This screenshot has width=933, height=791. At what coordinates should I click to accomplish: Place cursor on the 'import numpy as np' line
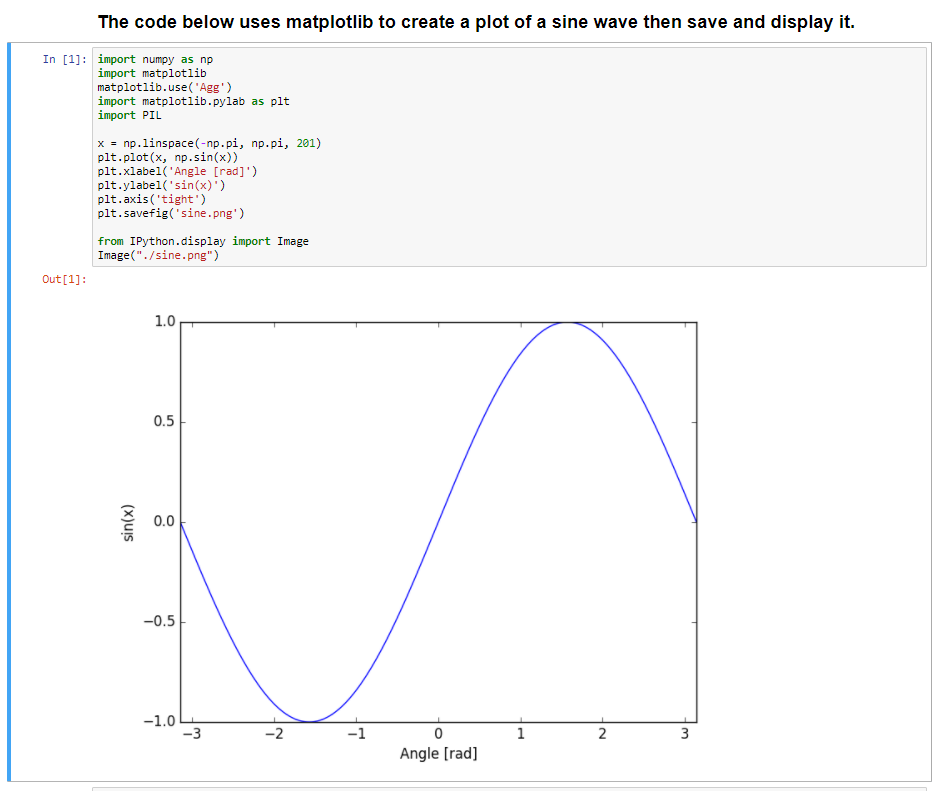pos(155,60)
